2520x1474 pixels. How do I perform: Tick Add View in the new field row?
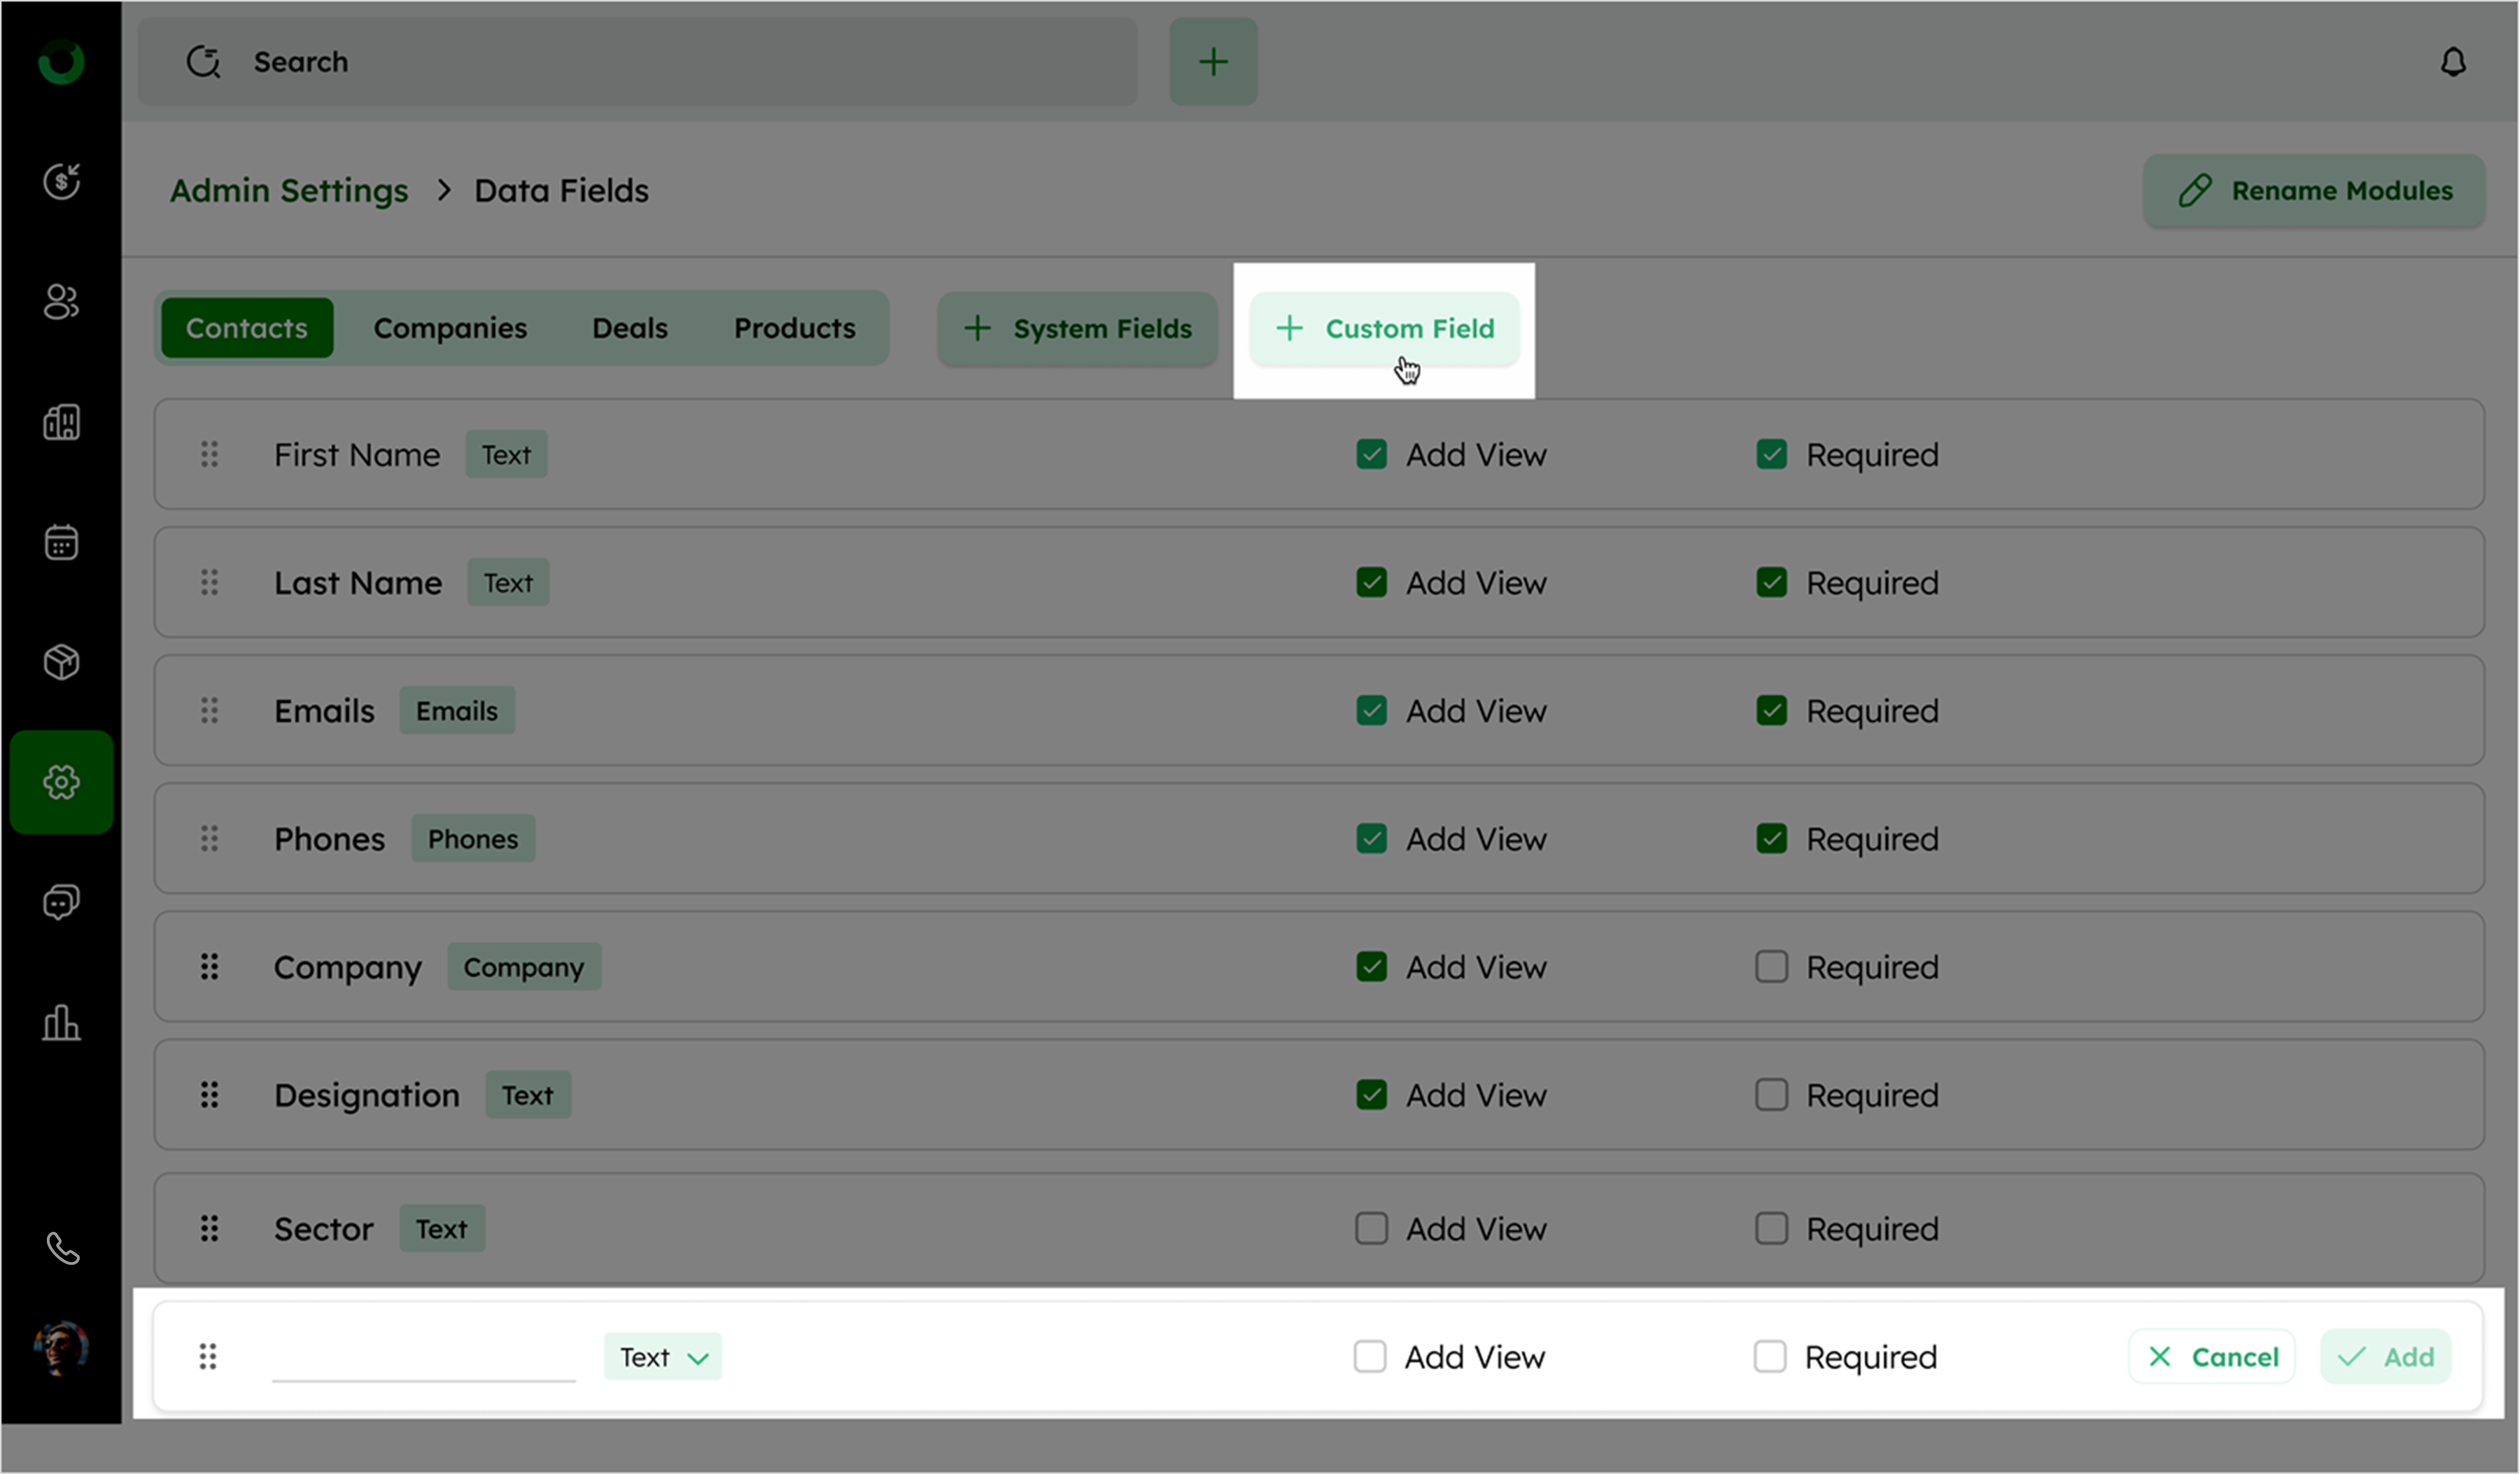[1369, 1357]
